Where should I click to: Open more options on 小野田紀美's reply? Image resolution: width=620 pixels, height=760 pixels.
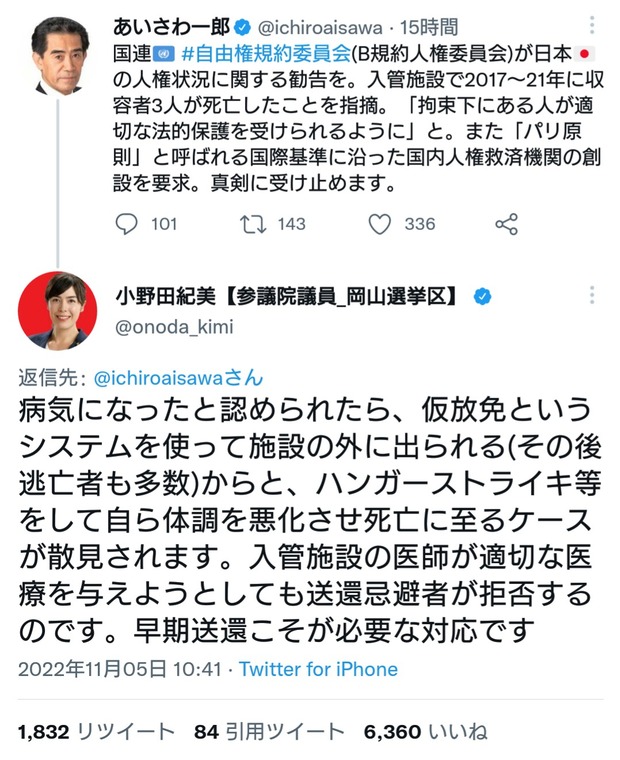592,295
